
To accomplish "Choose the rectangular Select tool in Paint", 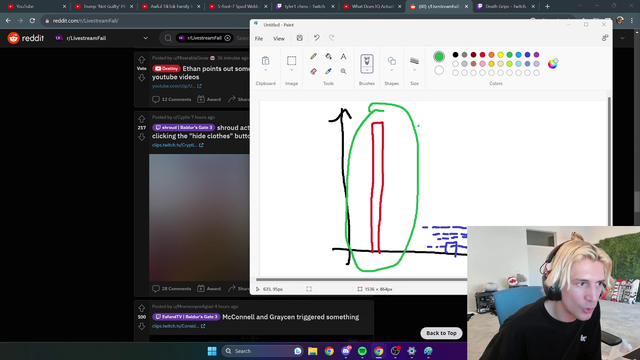I will [291, 61].
